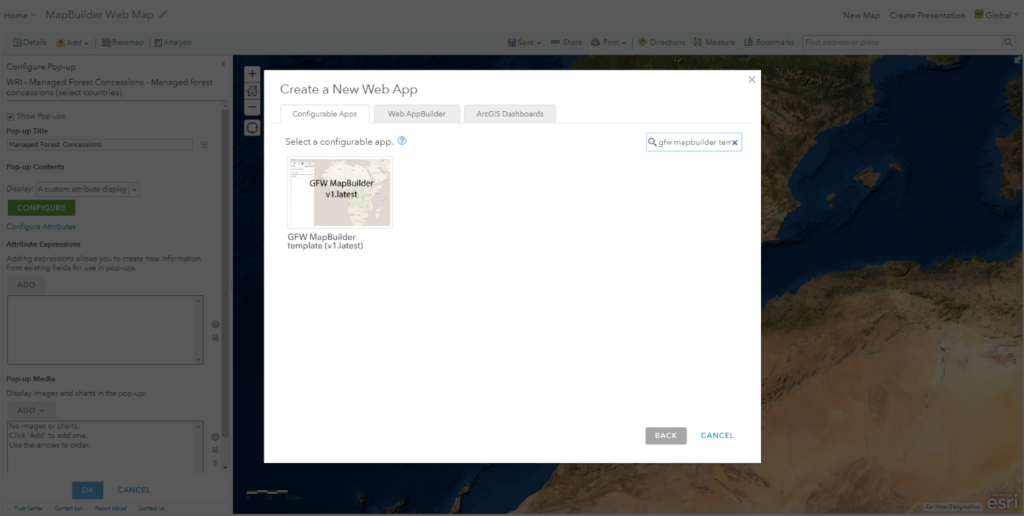Open the GFW MapBuilder template thumbnail
This screenshot has height=516, width=1024.
pyautogui.click(x=340, y=192)
